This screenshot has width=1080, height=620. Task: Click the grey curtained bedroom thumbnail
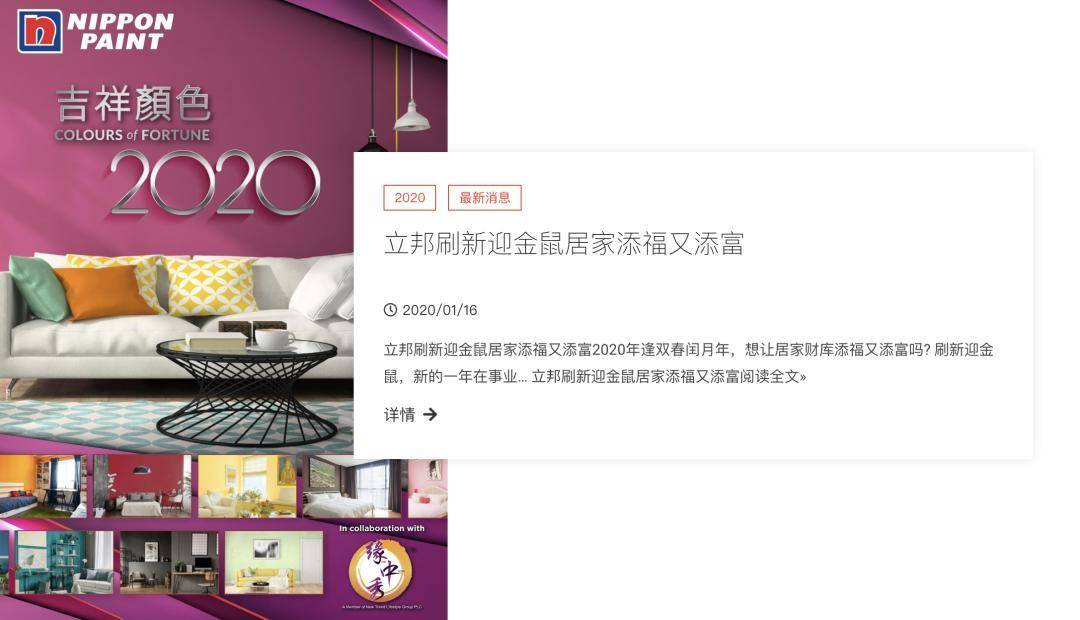coord(352,486)
